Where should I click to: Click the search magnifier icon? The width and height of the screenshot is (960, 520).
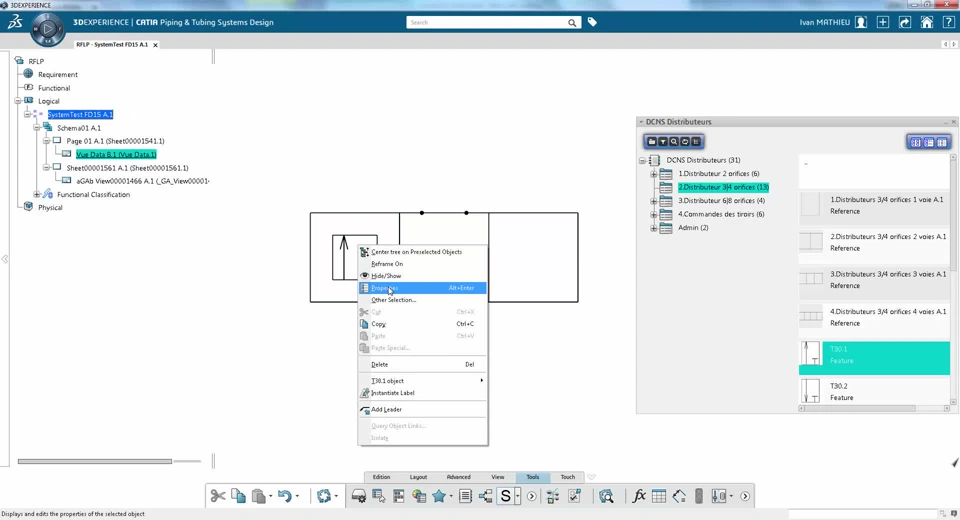(572, 23)
